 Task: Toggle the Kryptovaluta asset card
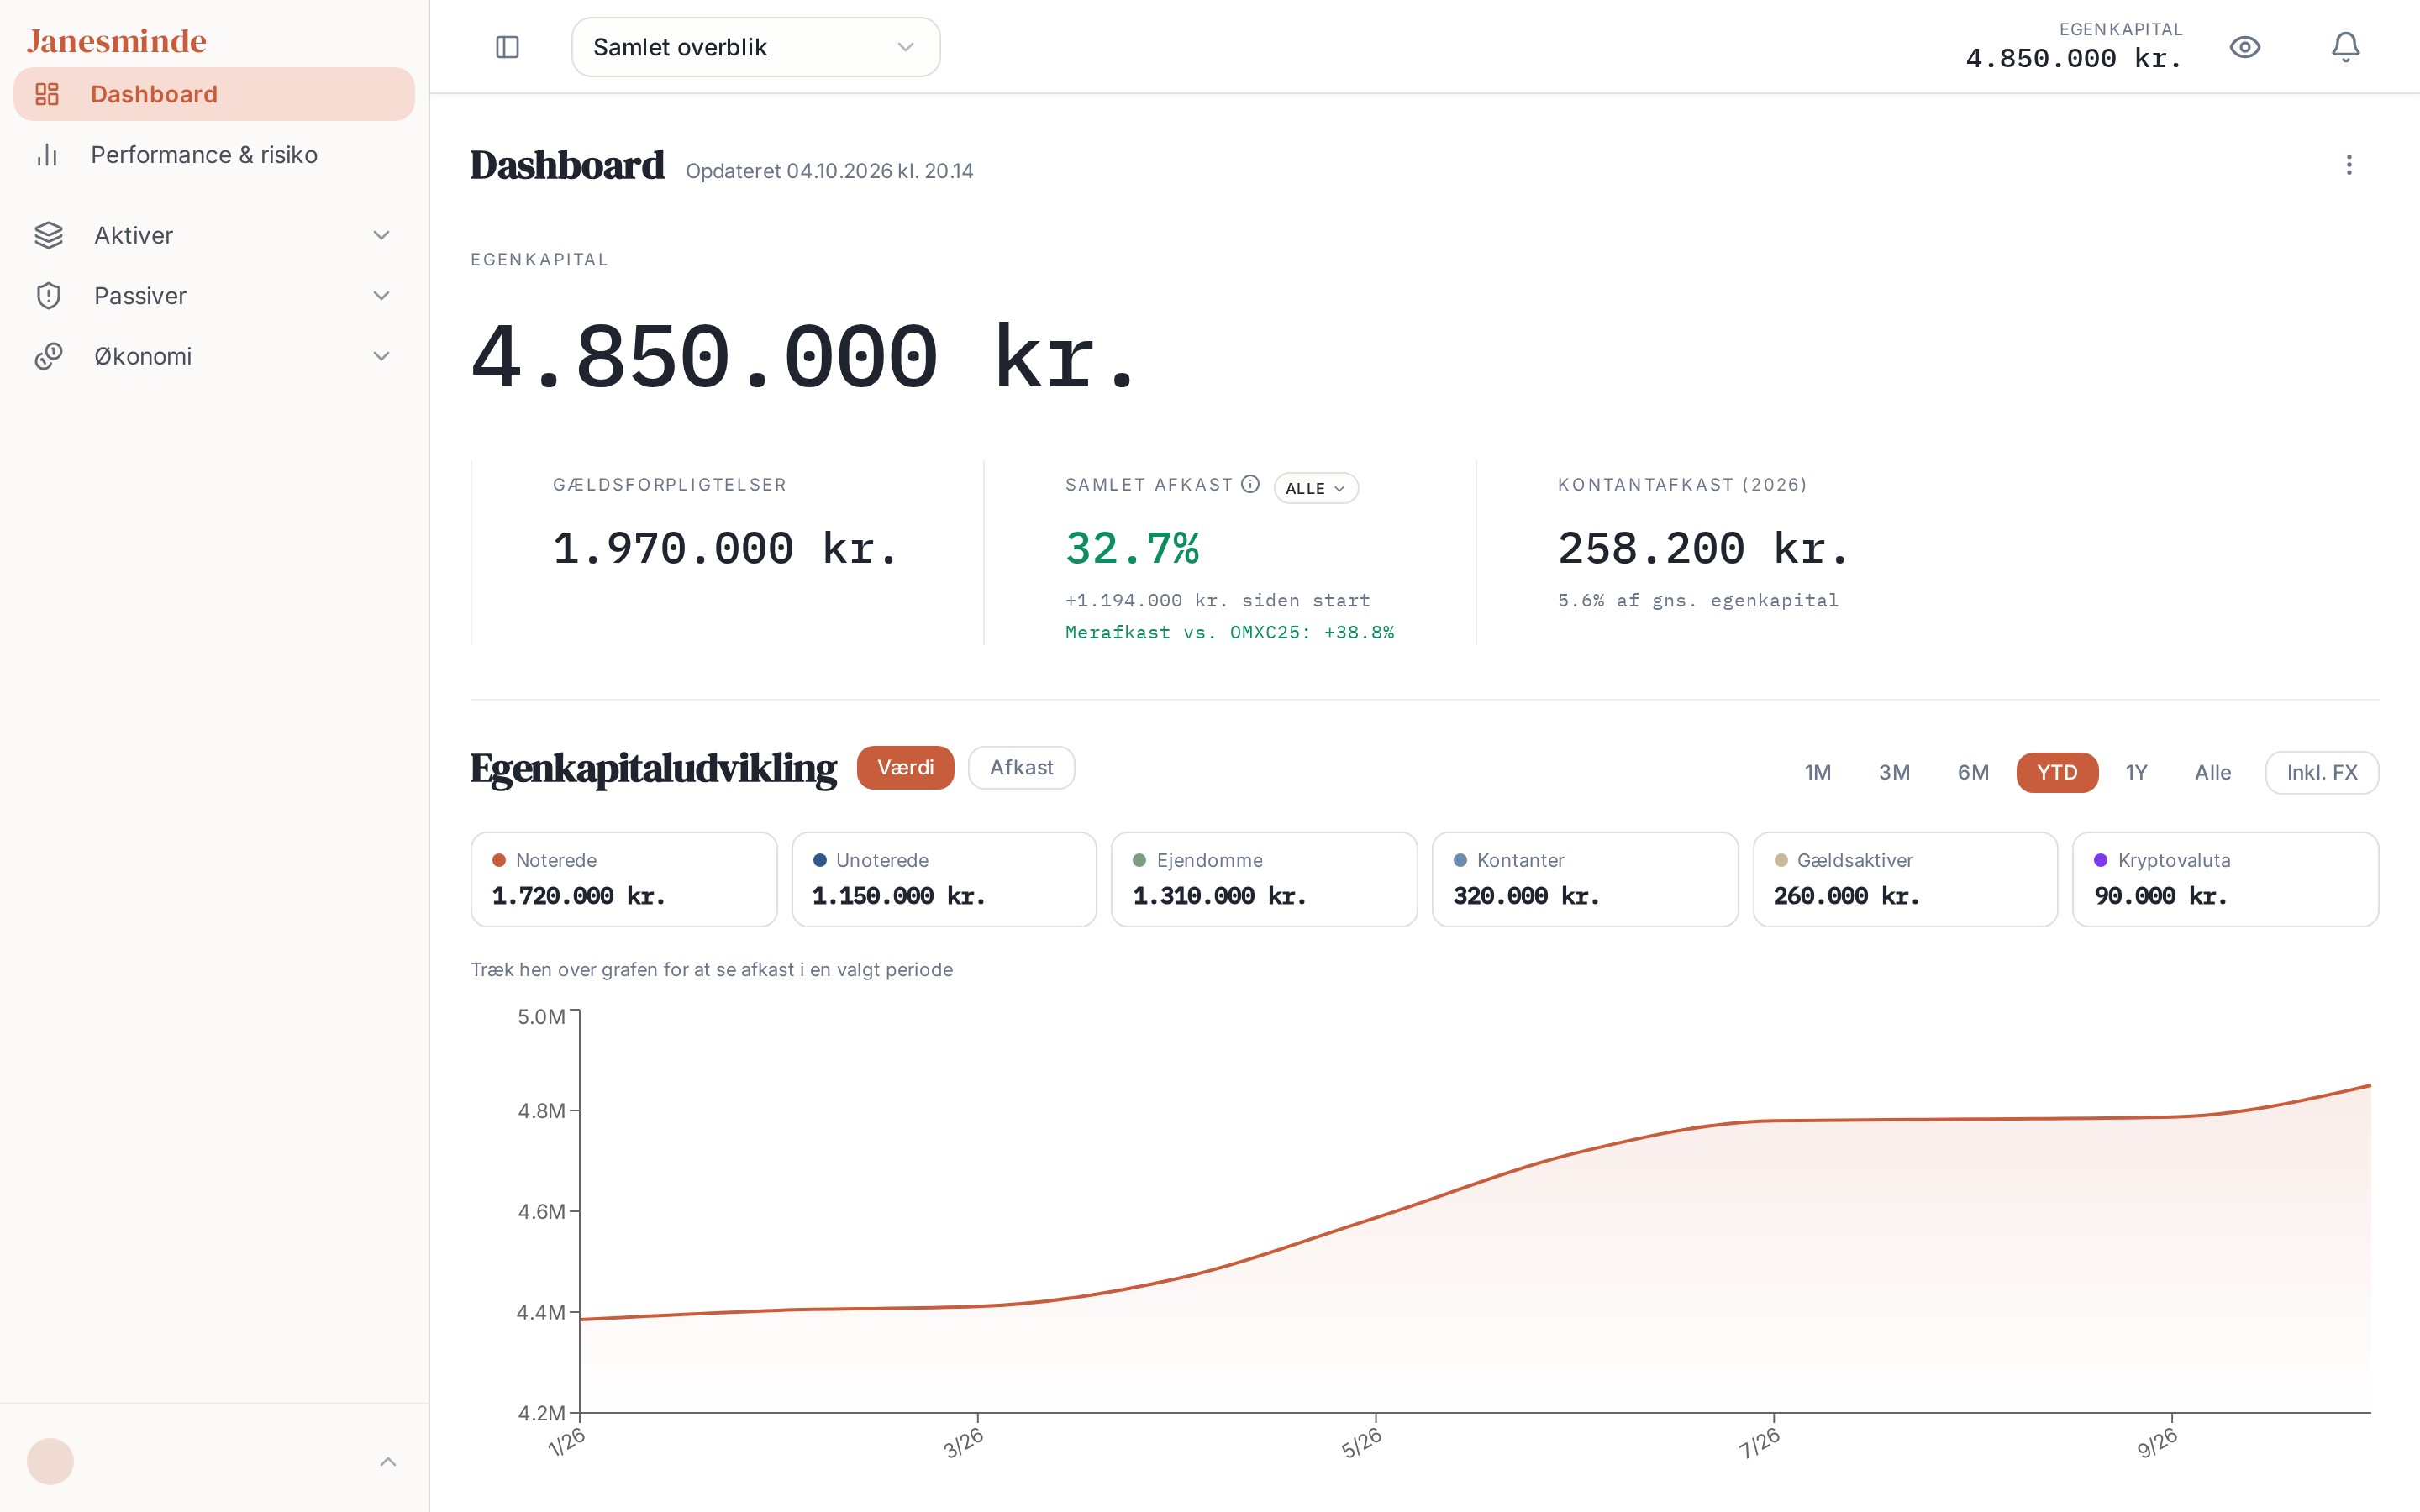(2225, 879)
